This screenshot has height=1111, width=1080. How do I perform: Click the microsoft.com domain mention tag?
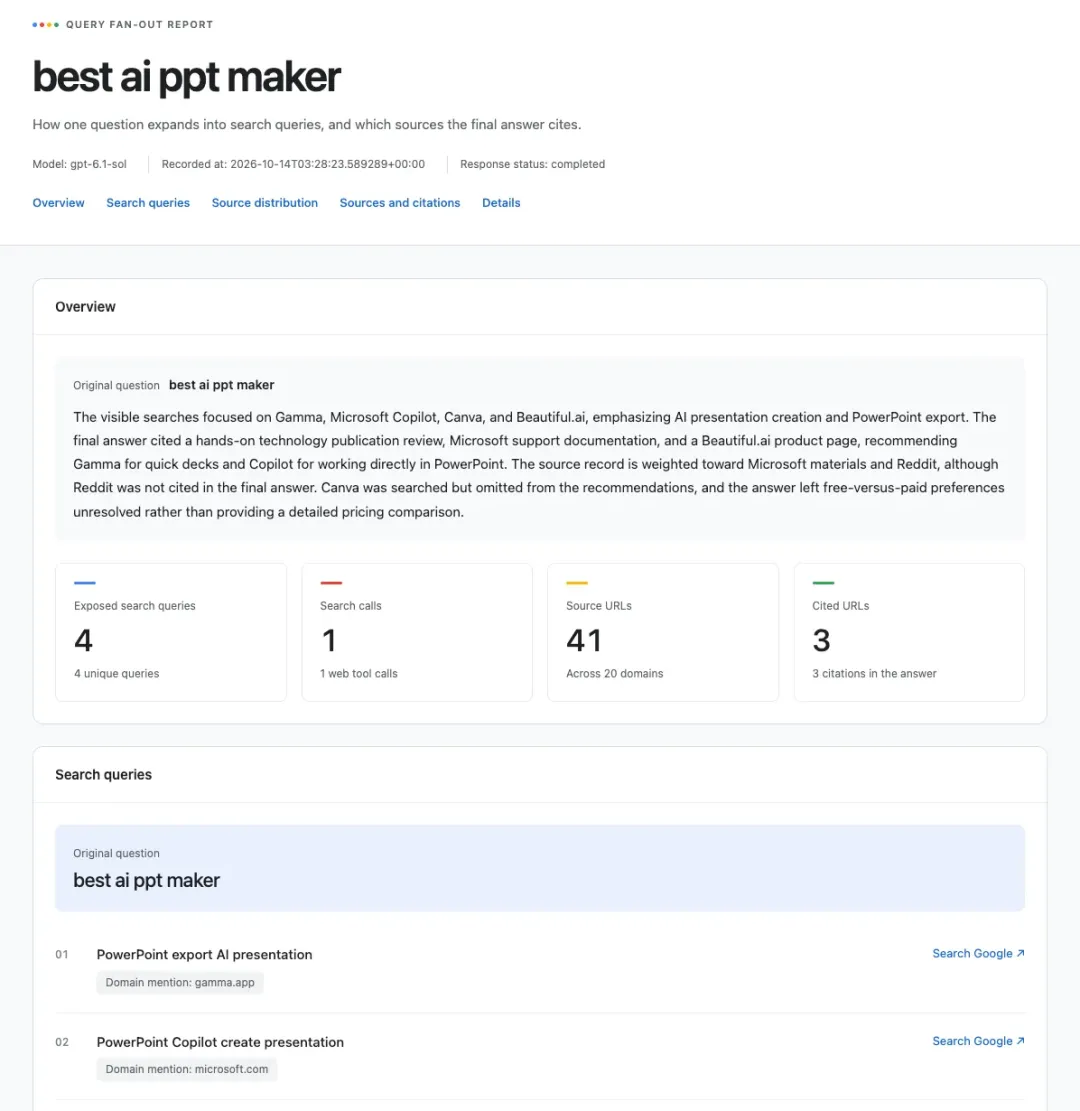(x=186, y=1069)
